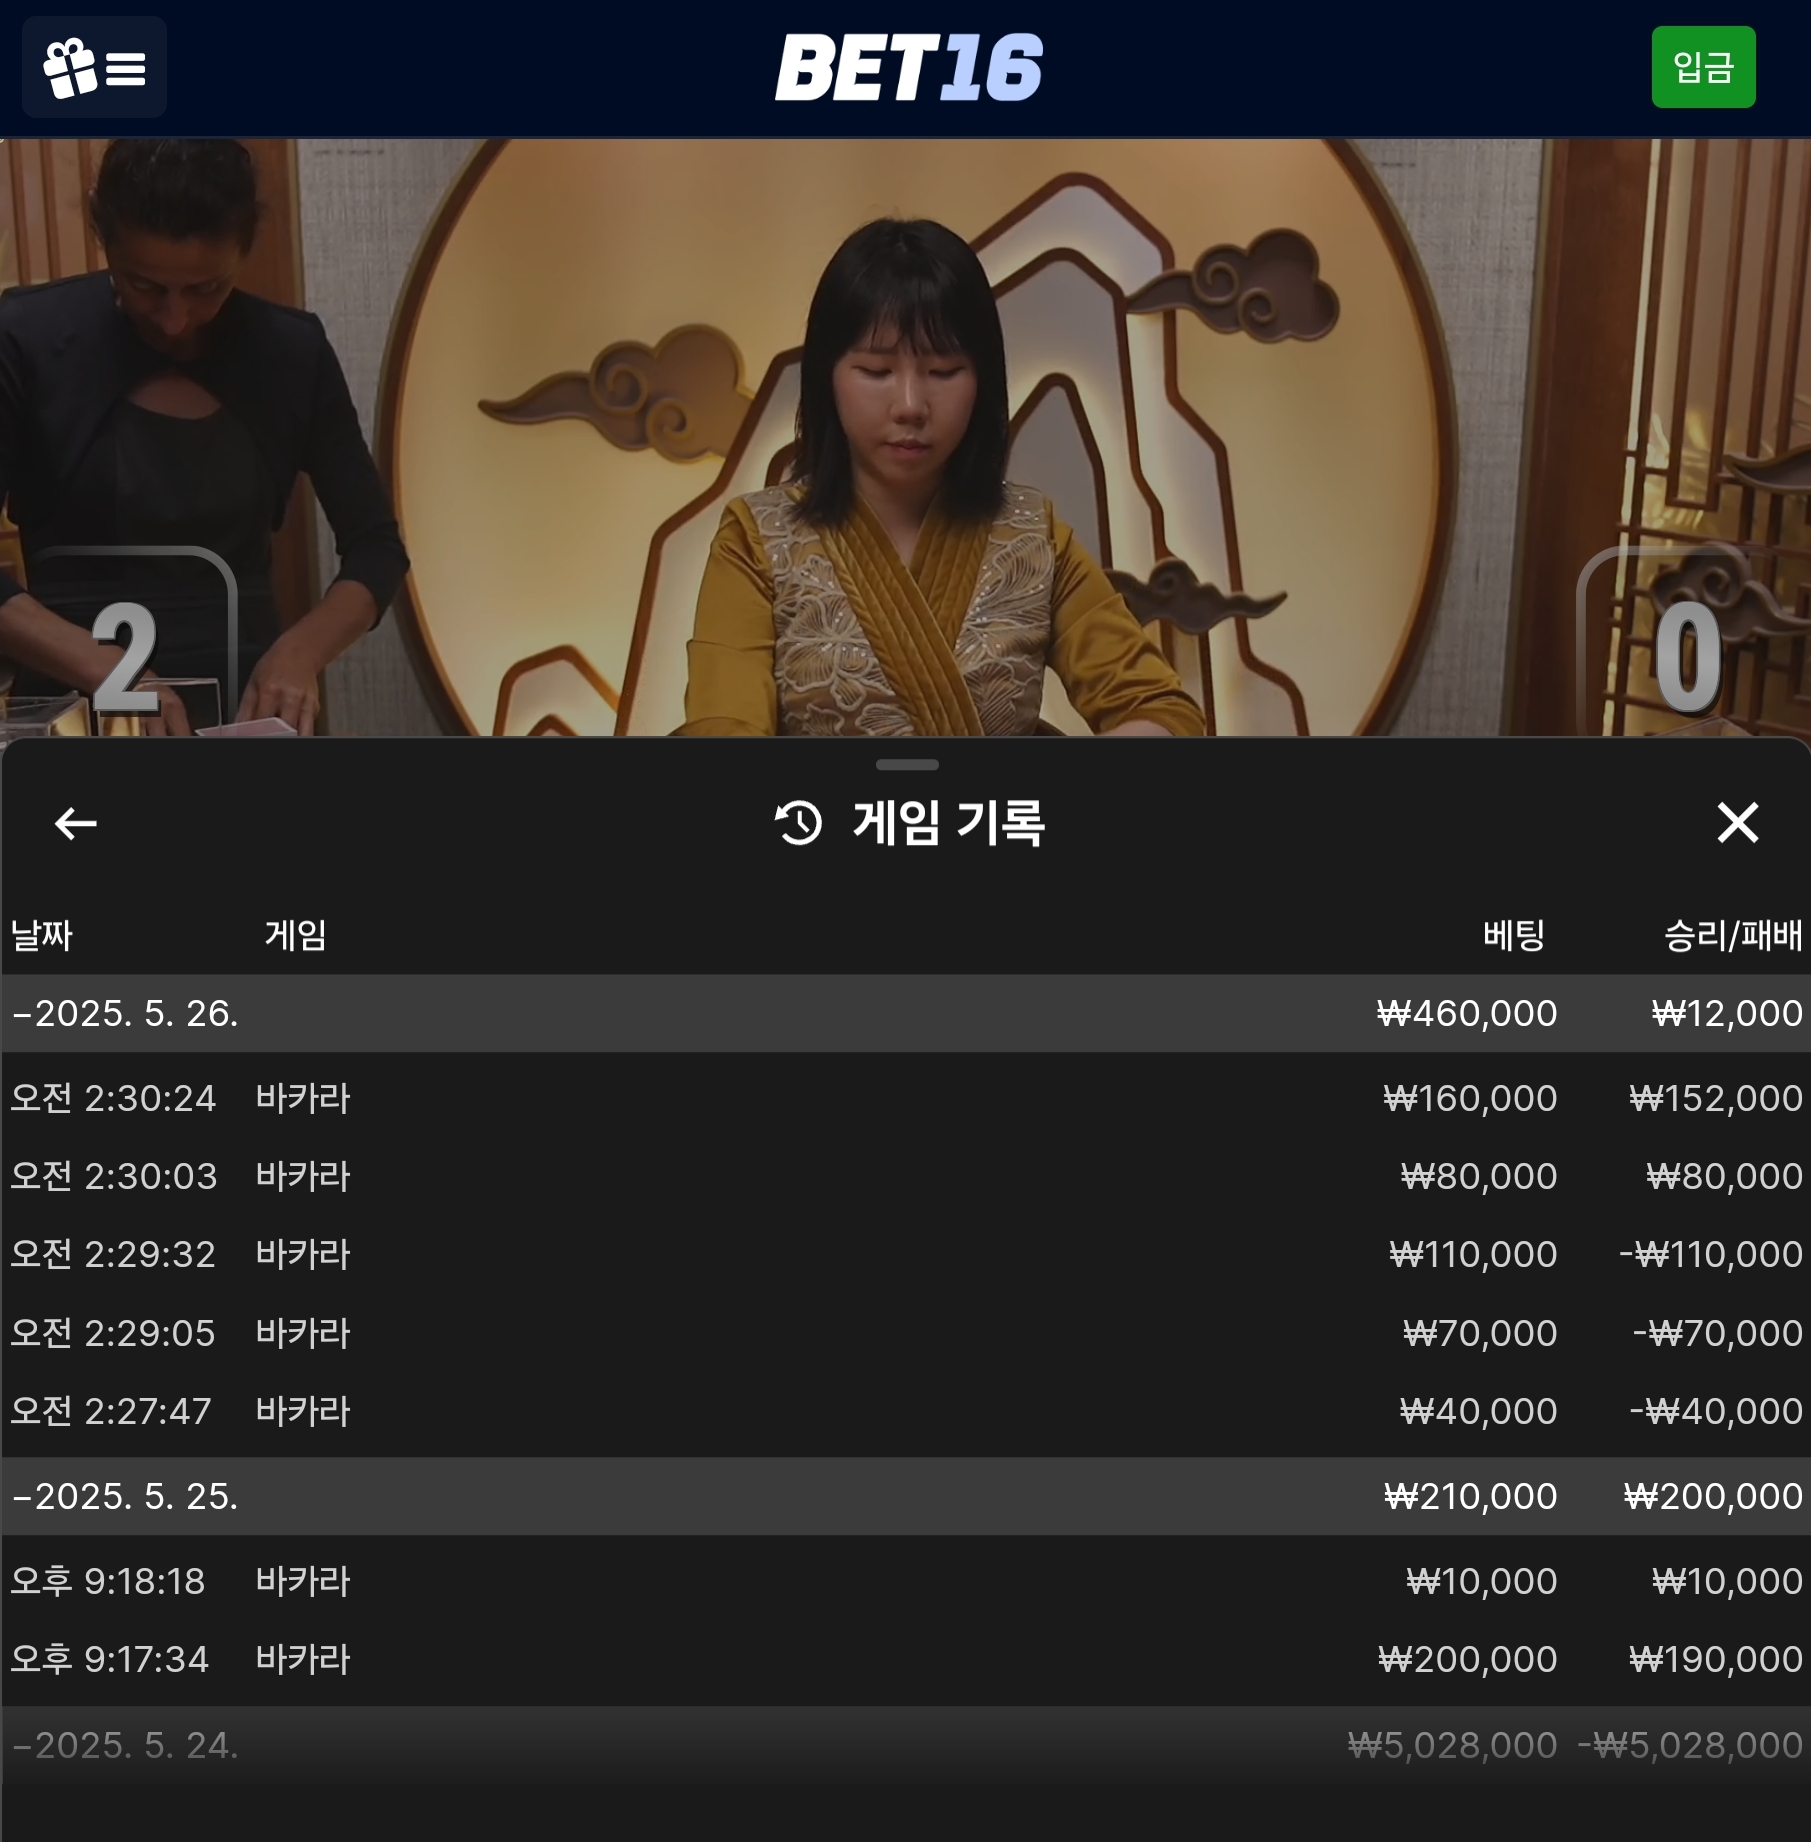Select the 오전 2:29:05 바카라 entry
Viewport: 1811px width, 1842px height.
905,1333
